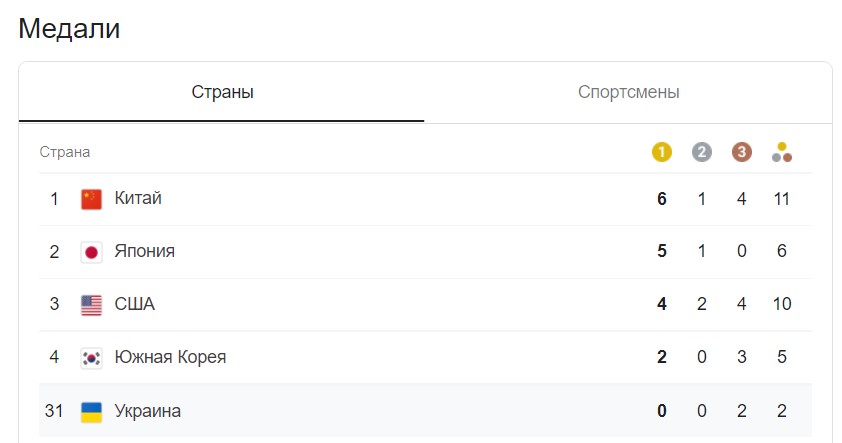
Task: Open the США country link
Action: (x=134, y=304)
